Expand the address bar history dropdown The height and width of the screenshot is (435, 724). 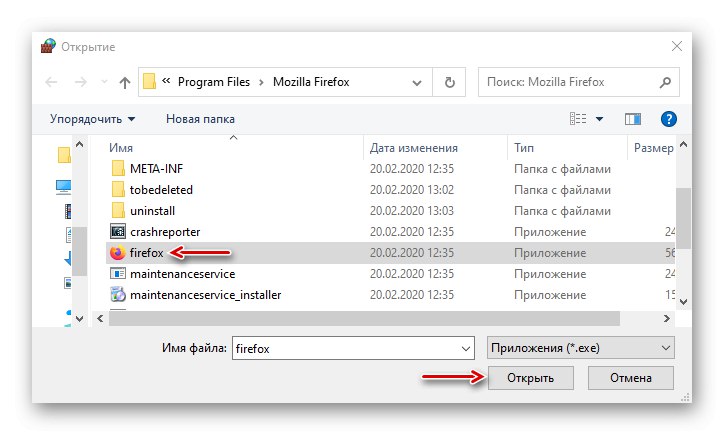click(417, 83)
